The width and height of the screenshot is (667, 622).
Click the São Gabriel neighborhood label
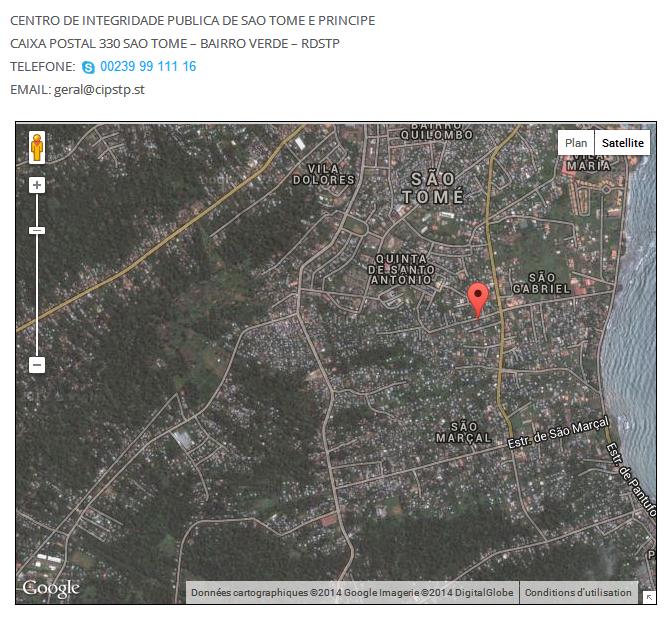coord(541,282)
